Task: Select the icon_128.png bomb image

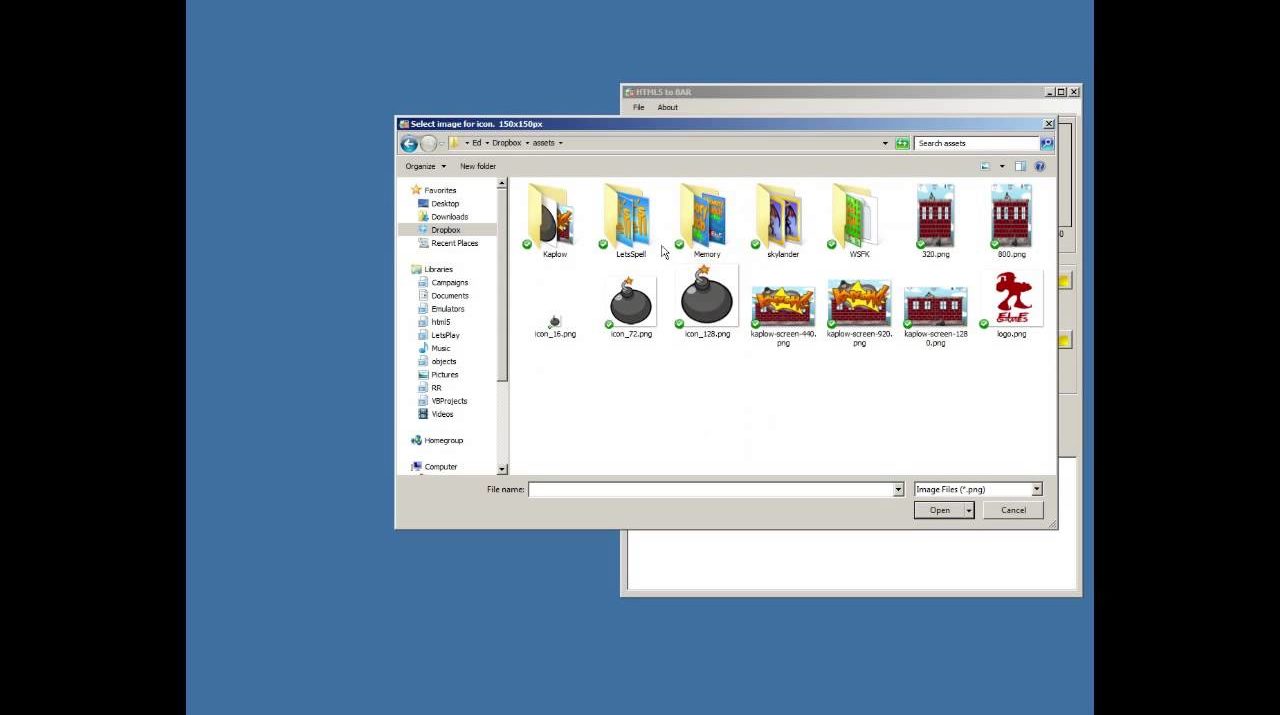Action: click(707, 303)
